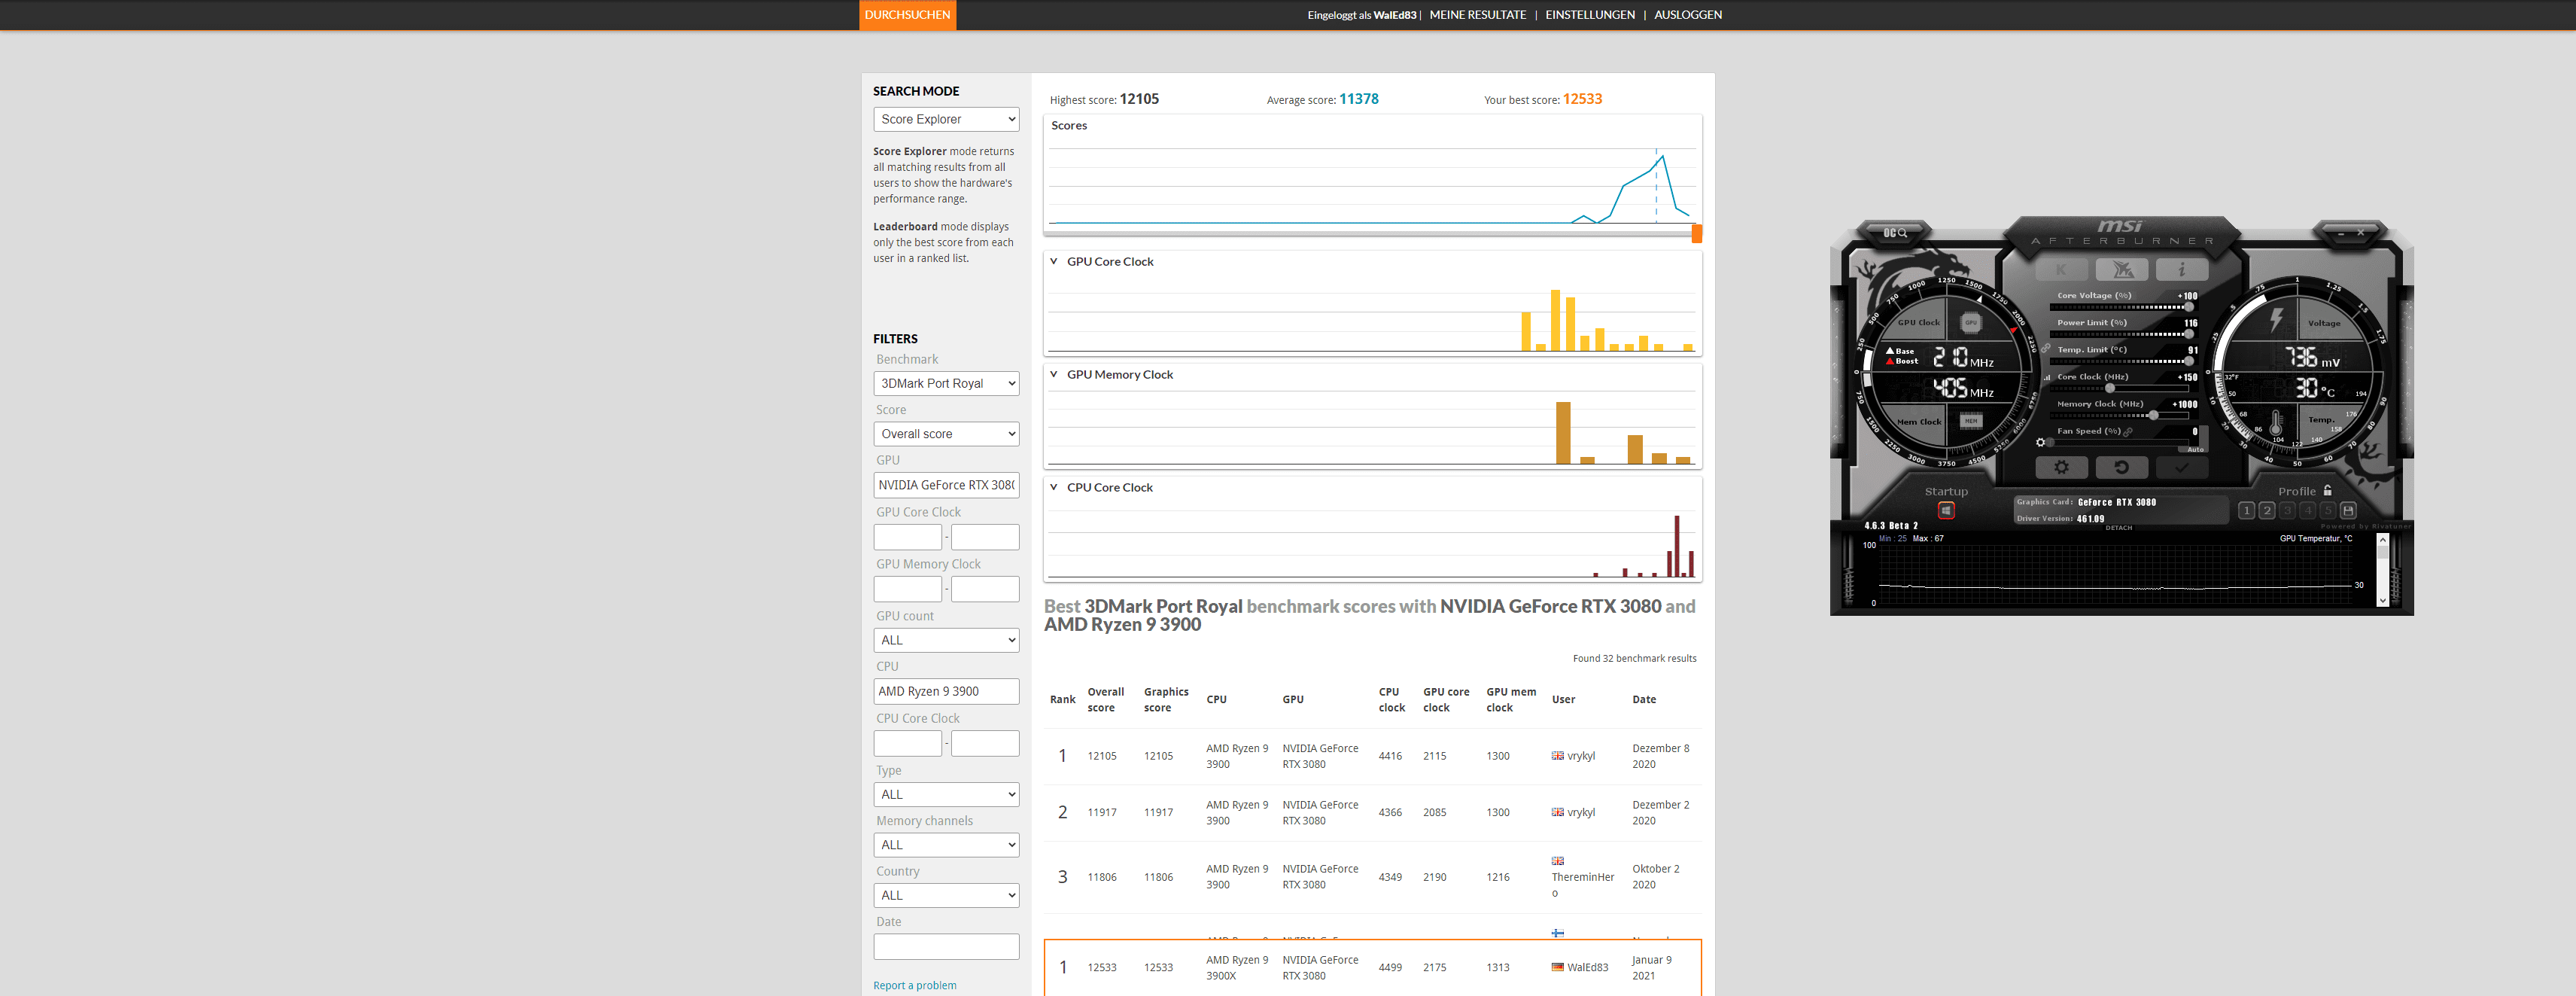The image size is (2576, 996).
Task: Reset Afterburner settings to defaults
Action: click(x=2121, y=467)
